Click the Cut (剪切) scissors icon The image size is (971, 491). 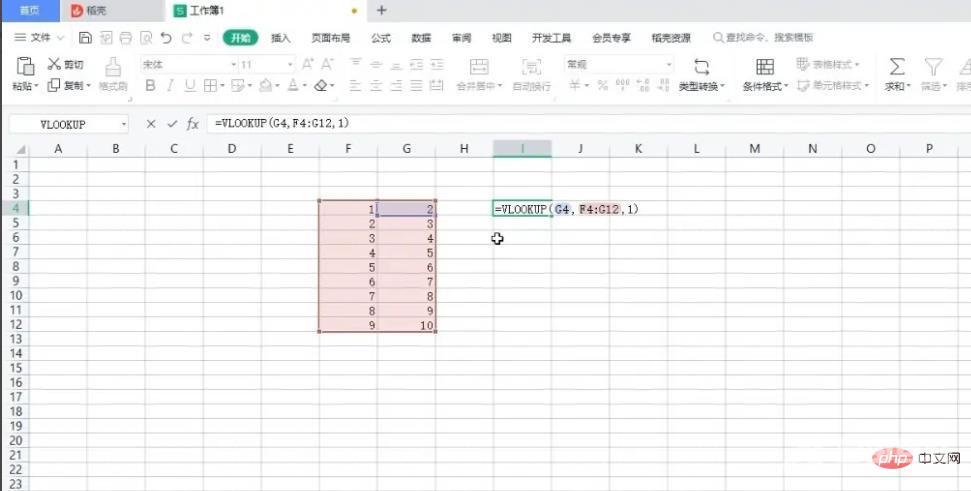(54, 65)
